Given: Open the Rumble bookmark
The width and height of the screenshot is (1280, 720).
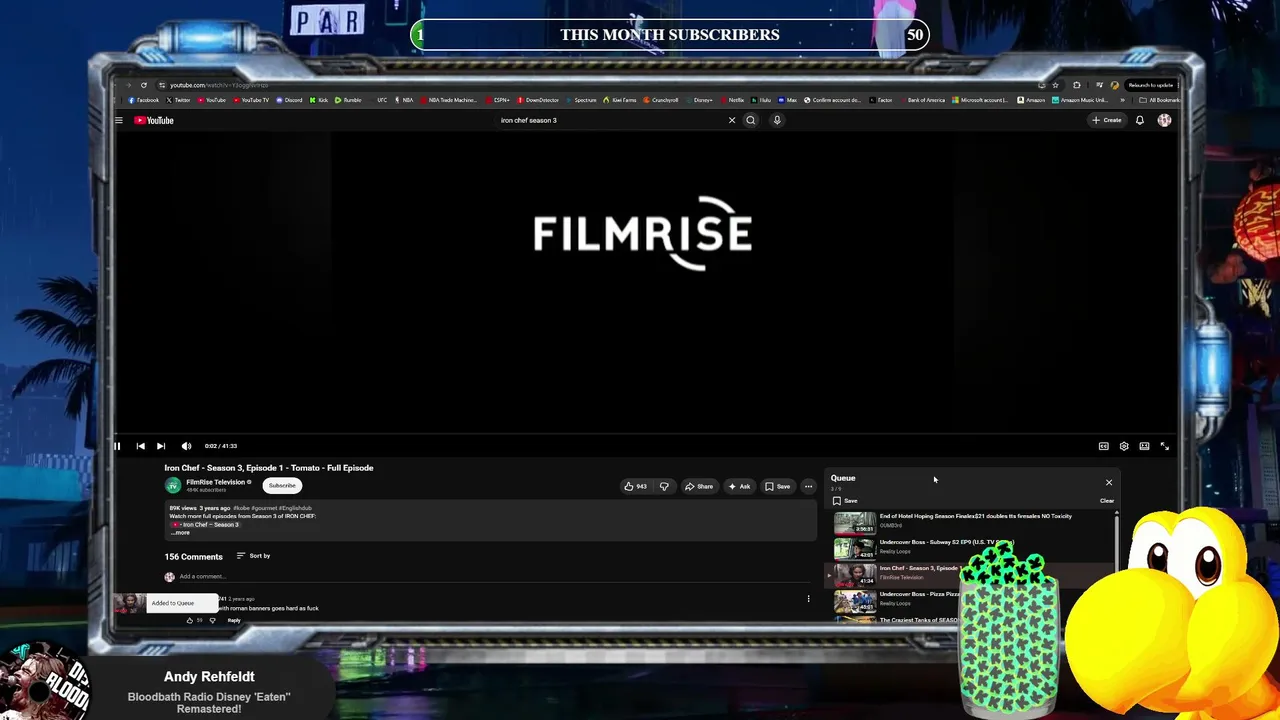Looking at the screenshot, I should (x=348, y=100).
